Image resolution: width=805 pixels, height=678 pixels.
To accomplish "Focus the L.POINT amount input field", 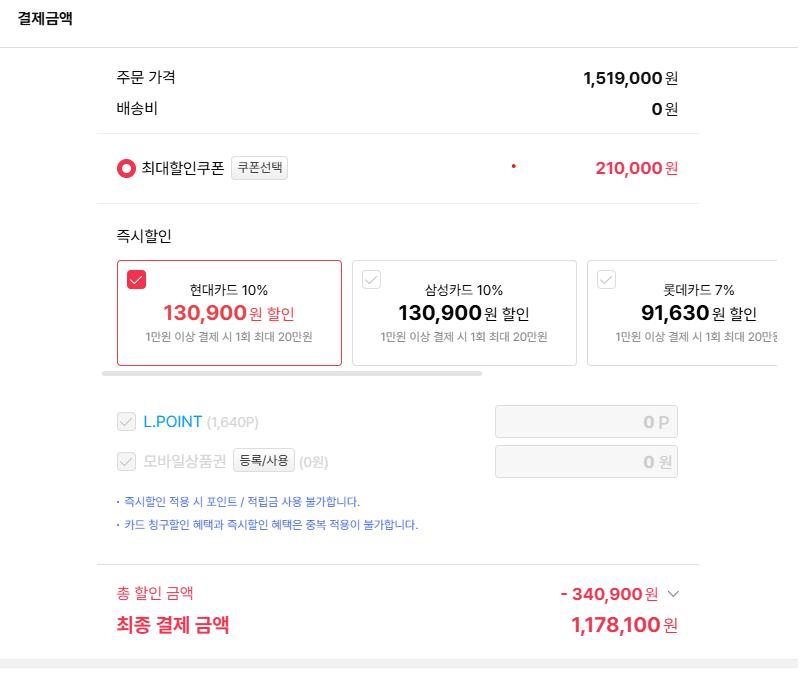I will 586,422.
